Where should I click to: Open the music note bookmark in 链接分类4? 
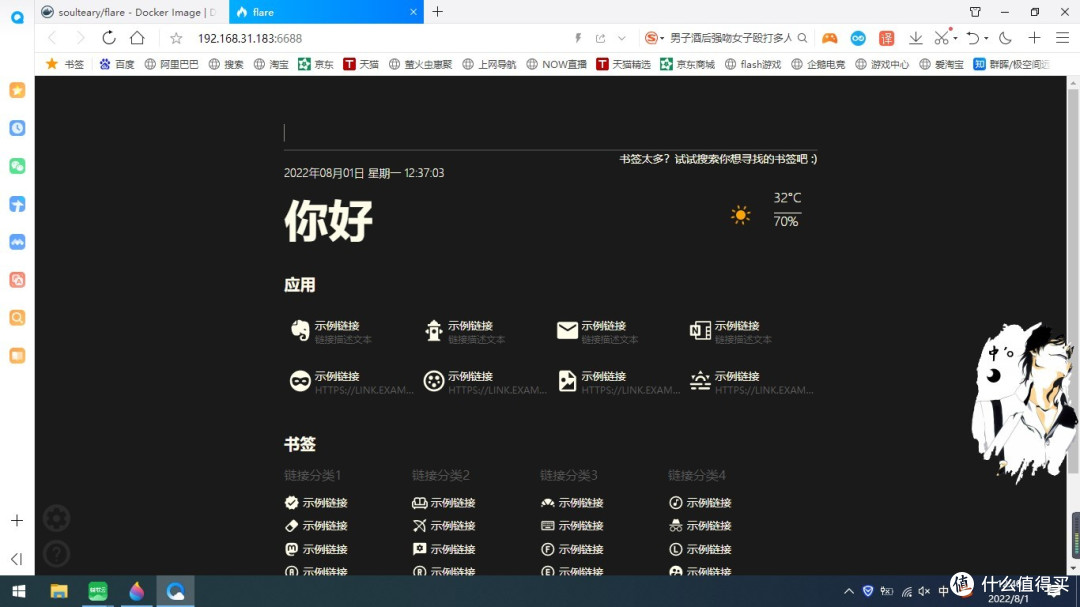[700, 503]
